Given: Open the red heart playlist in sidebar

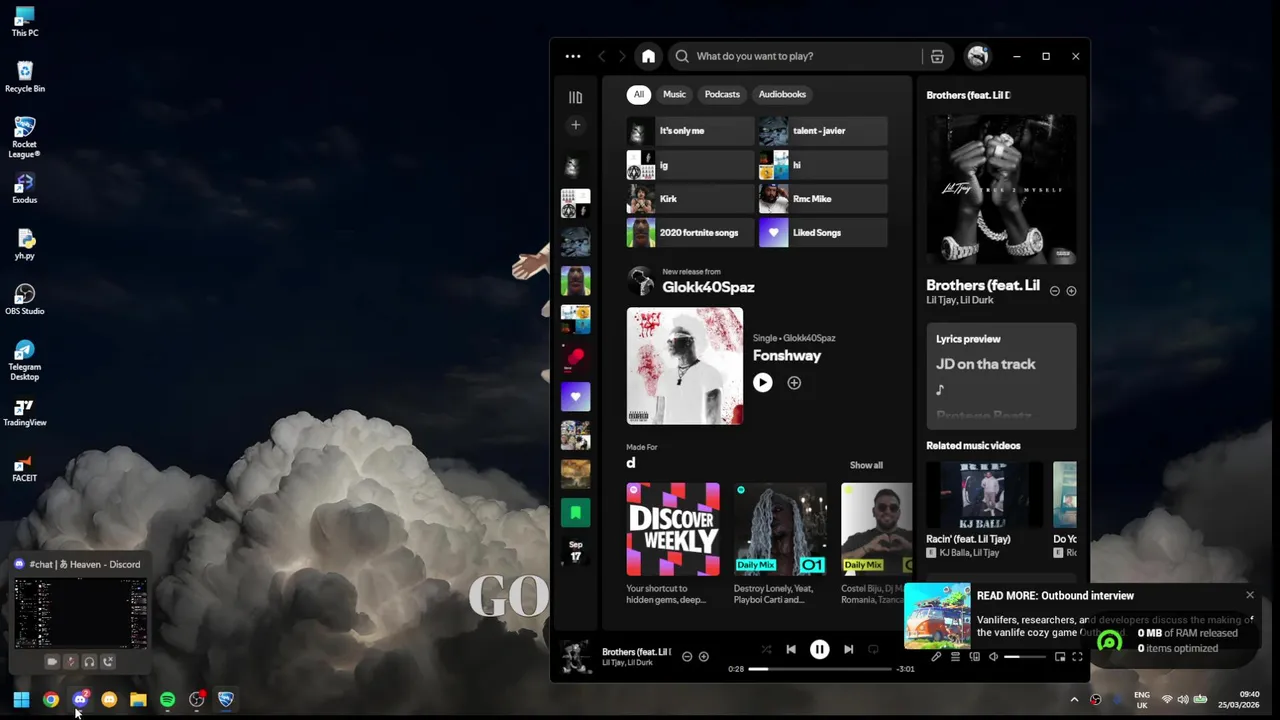Looking at the screenshot, I should 575,358.
